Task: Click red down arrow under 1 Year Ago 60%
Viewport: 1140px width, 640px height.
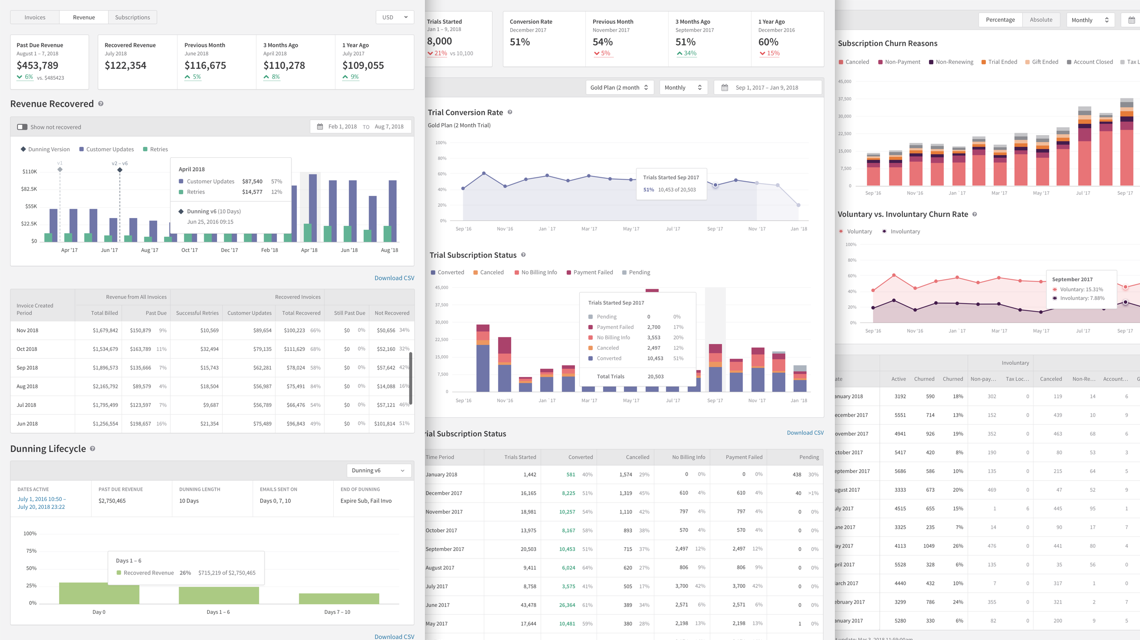Action: click(762, 53)
